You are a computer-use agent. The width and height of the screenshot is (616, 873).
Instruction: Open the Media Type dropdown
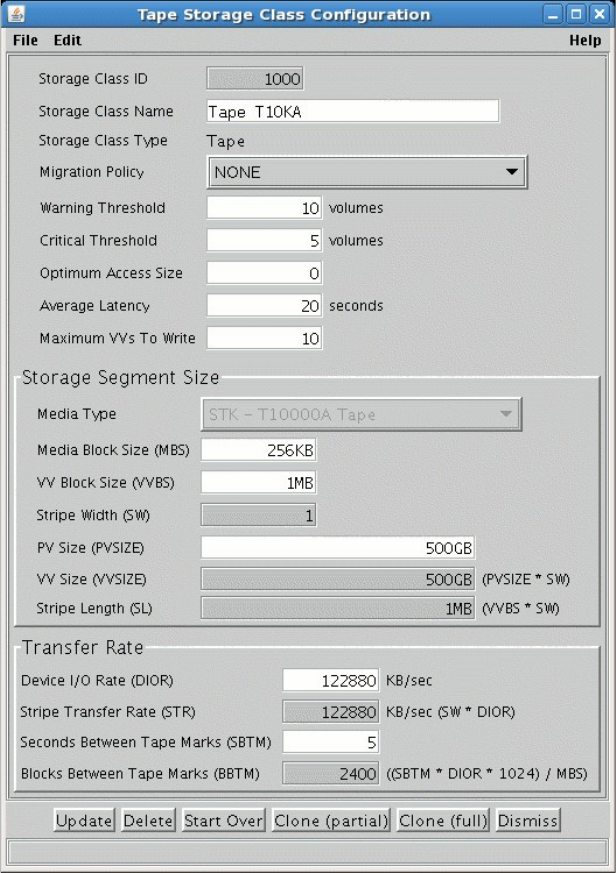click(361, 414)
